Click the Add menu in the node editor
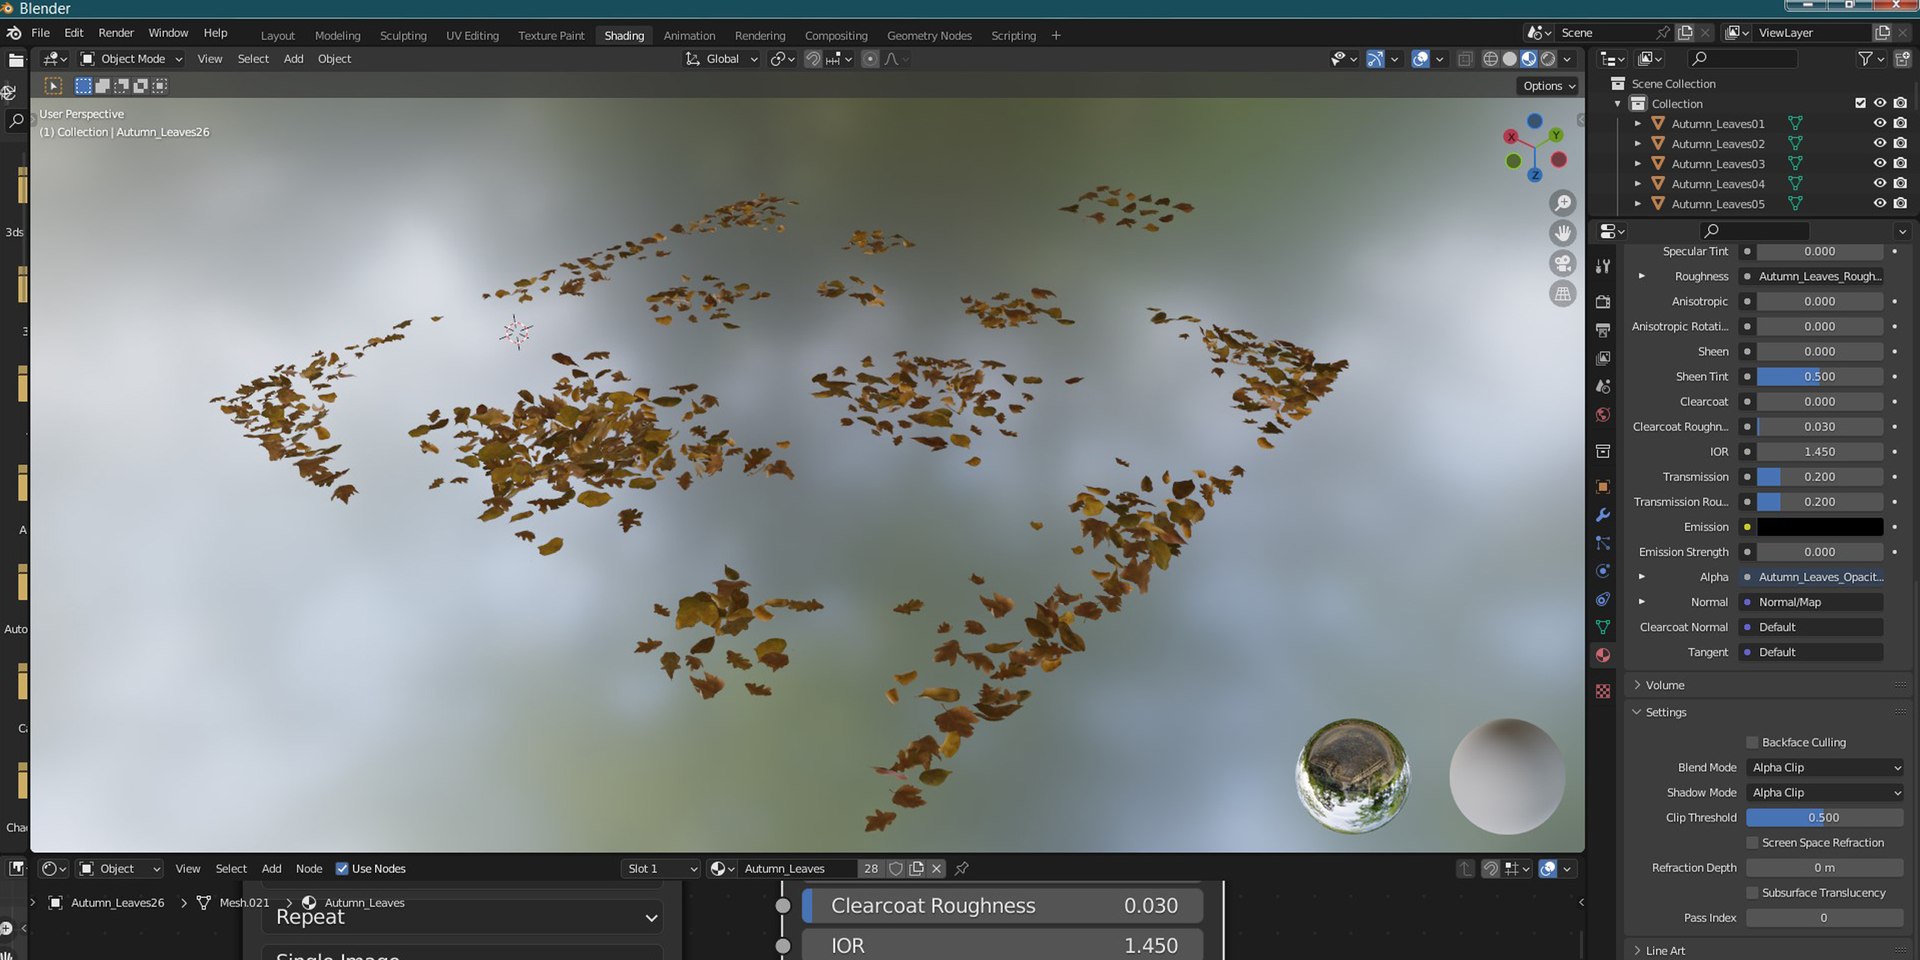1920x960 pixels. click(x=271, y=868)
